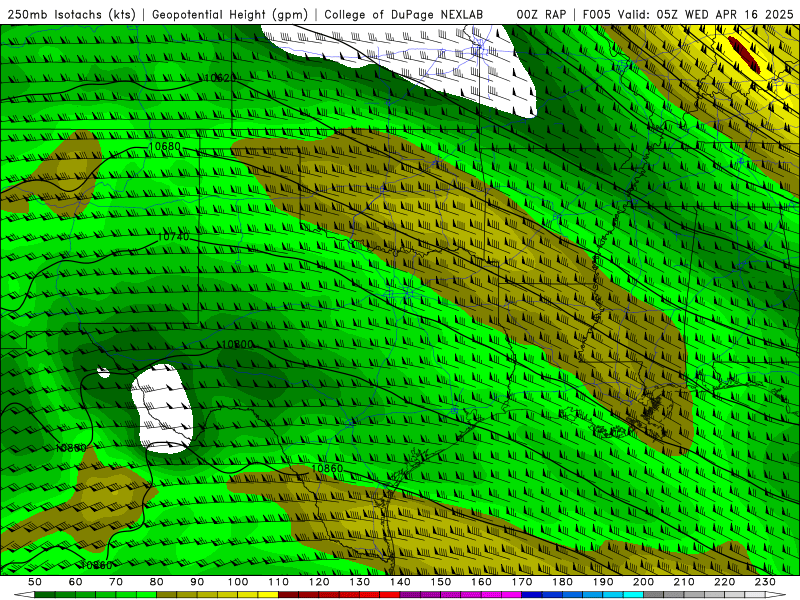Click the 100 value on the color scale

[238, 582]
